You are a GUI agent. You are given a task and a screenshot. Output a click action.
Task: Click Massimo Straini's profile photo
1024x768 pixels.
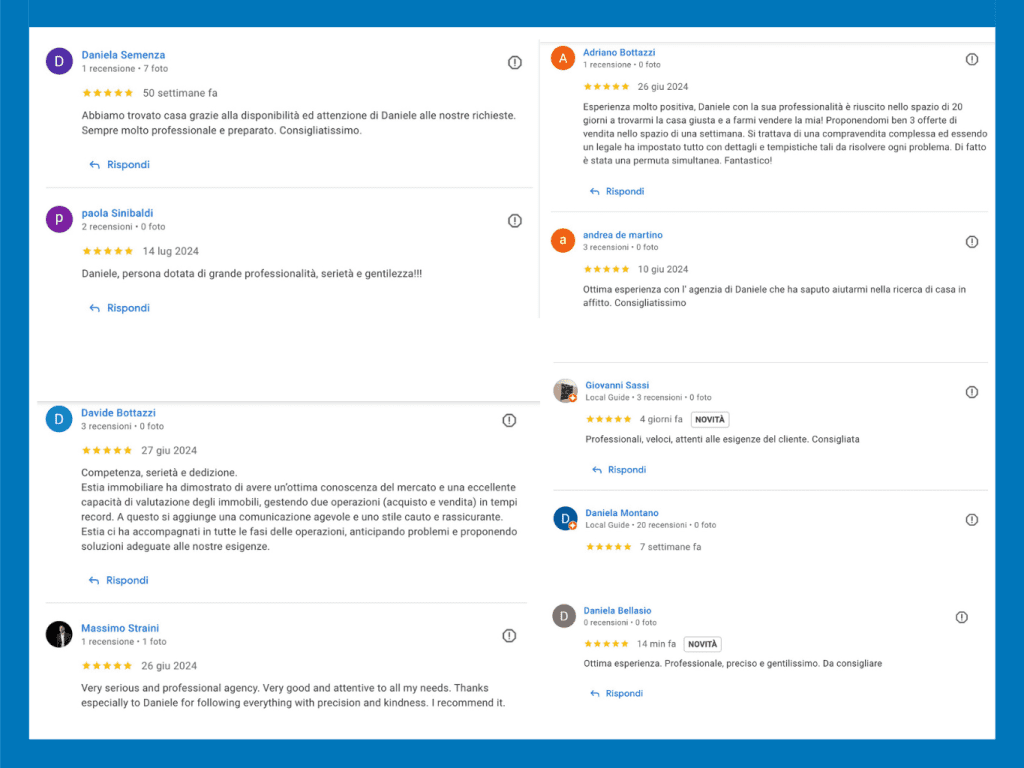point(59,634)
